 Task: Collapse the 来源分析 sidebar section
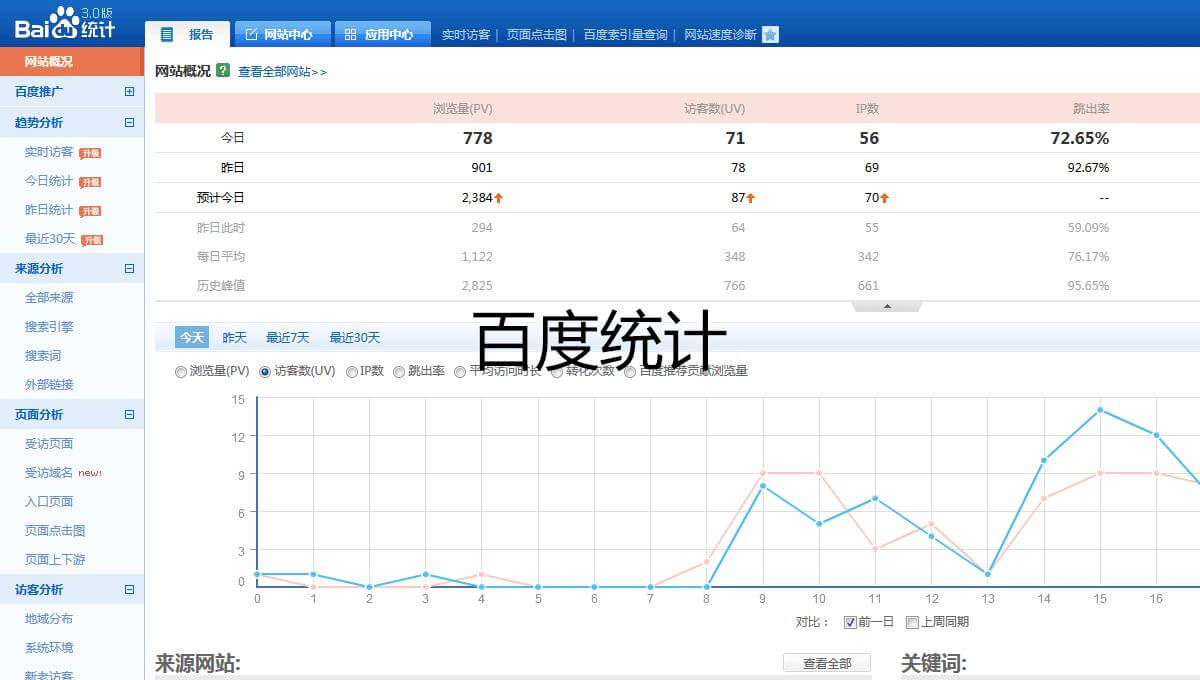coord(129,268)
